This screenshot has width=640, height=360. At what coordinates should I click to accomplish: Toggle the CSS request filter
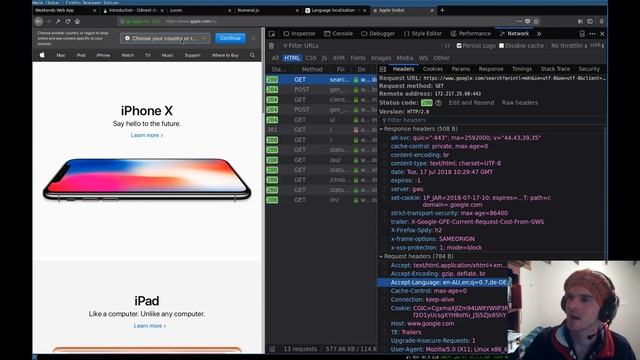click(x=311, y=58)
